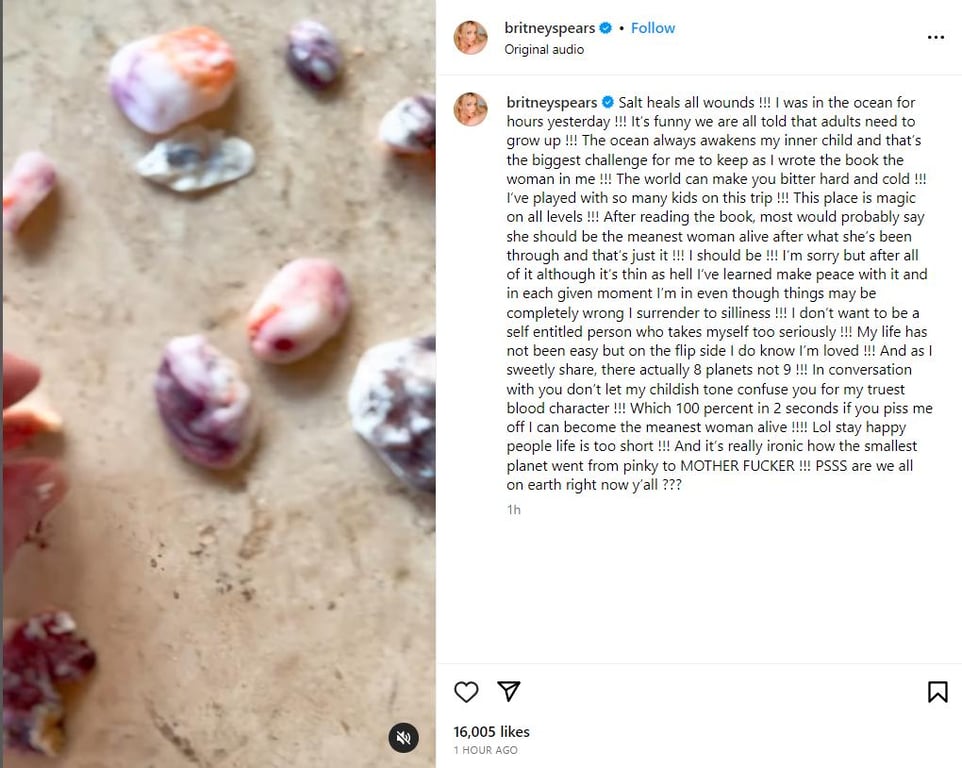Click the pink stone in video center

297,310
